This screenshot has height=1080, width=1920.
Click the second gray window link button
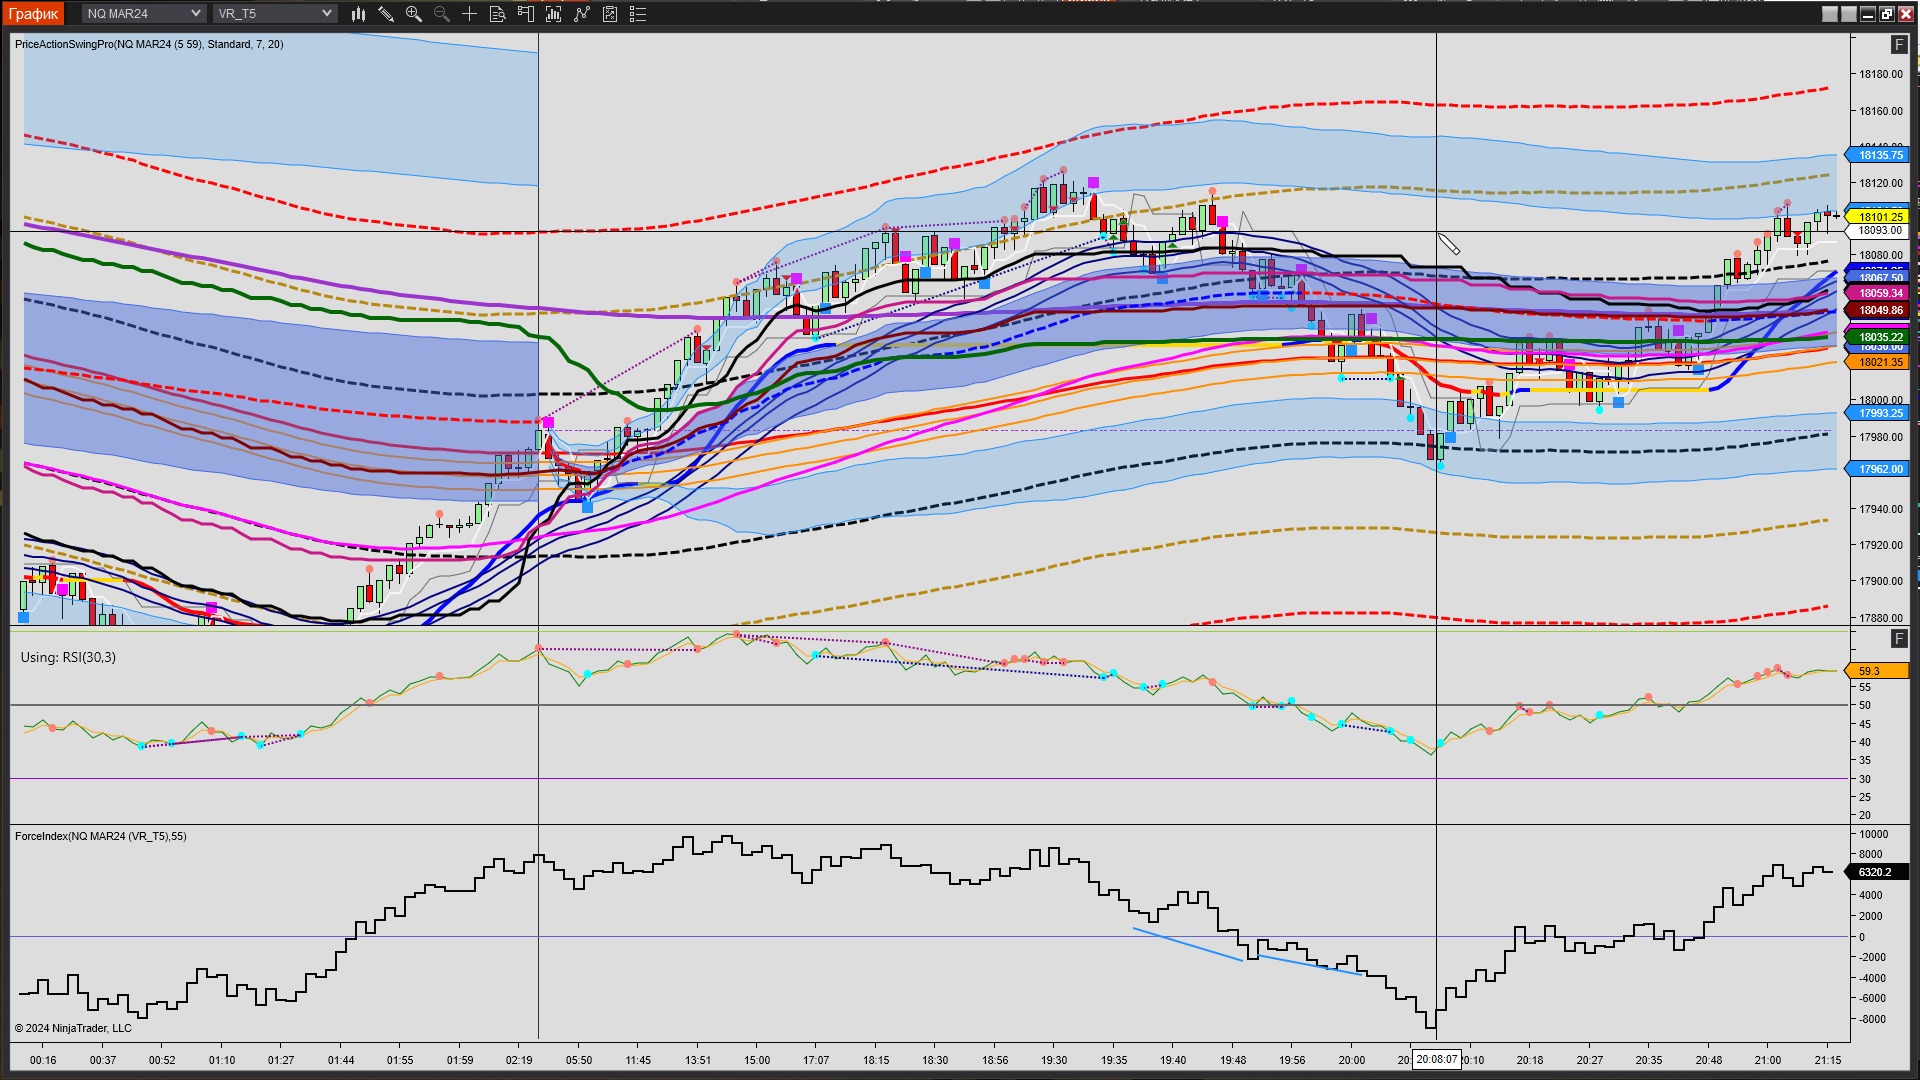[x=1849, y=14]
